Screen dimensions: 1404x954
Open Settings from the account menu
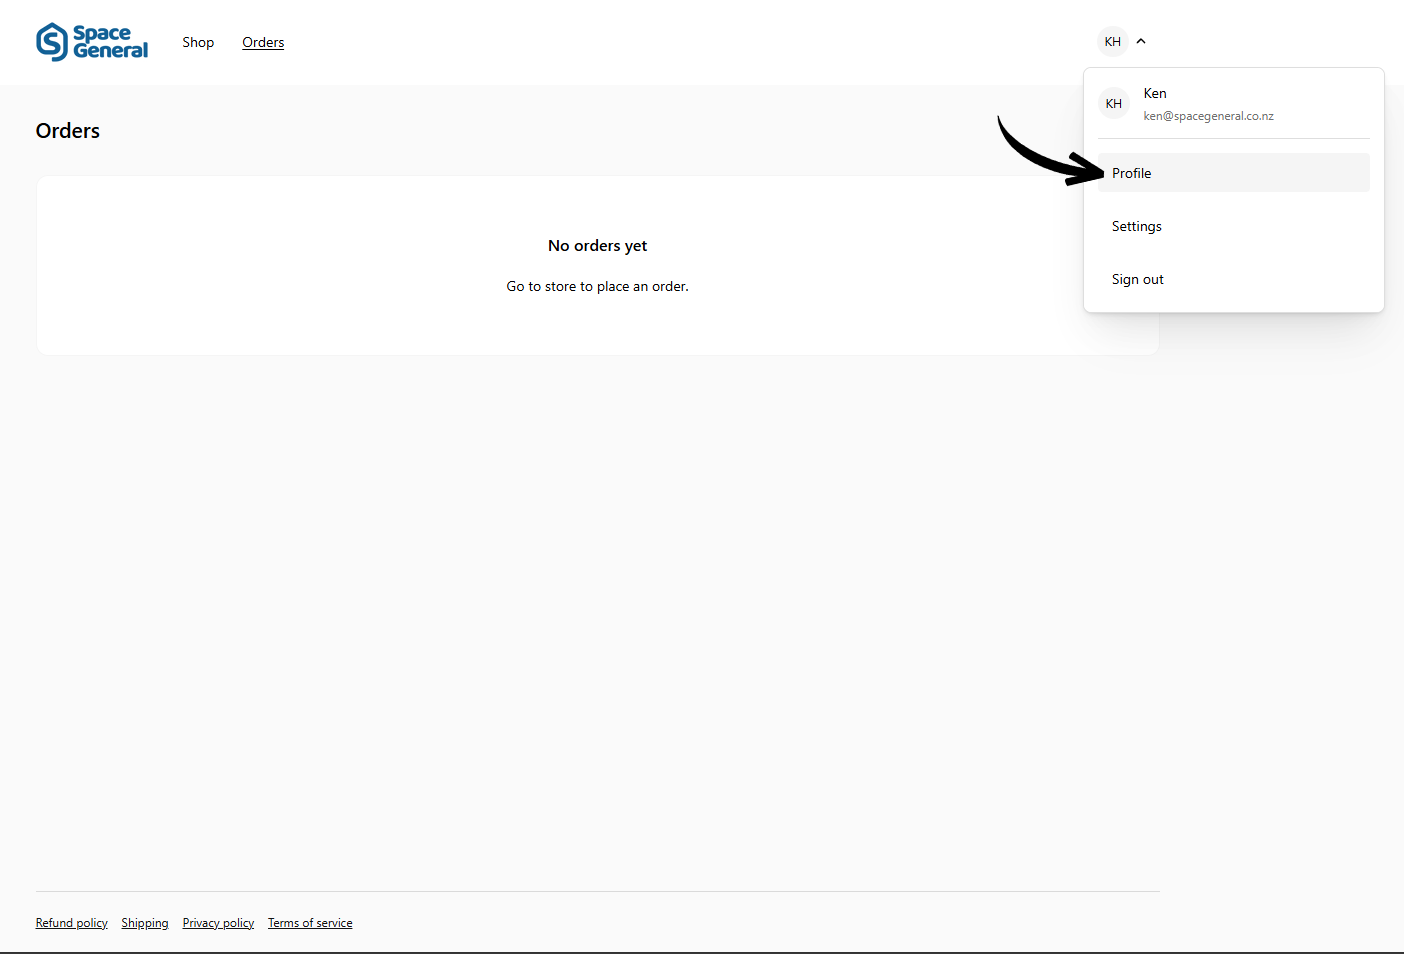pyautogui.click(x=1137, y=226)
